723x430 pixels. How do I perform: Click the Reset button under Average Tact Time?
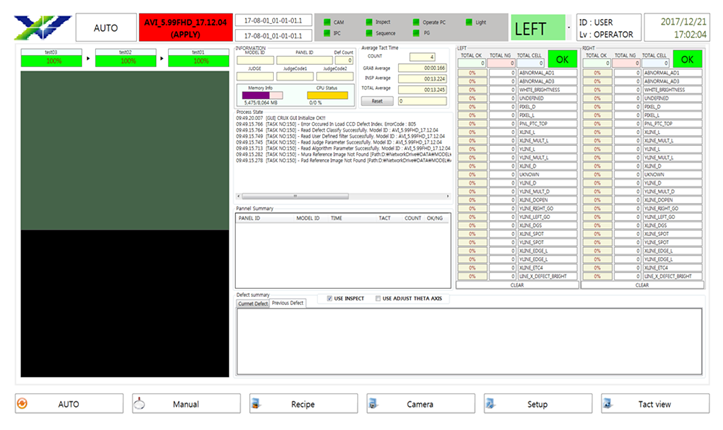[377, 101]
